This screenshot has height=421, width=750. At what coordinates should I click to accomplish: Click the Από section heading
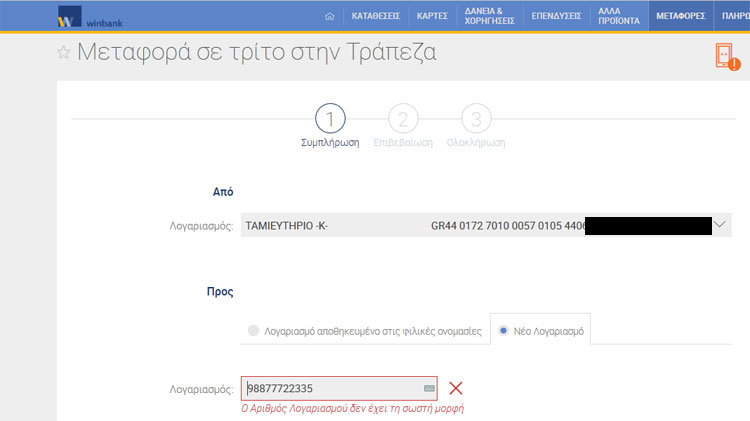coord(223,192)
